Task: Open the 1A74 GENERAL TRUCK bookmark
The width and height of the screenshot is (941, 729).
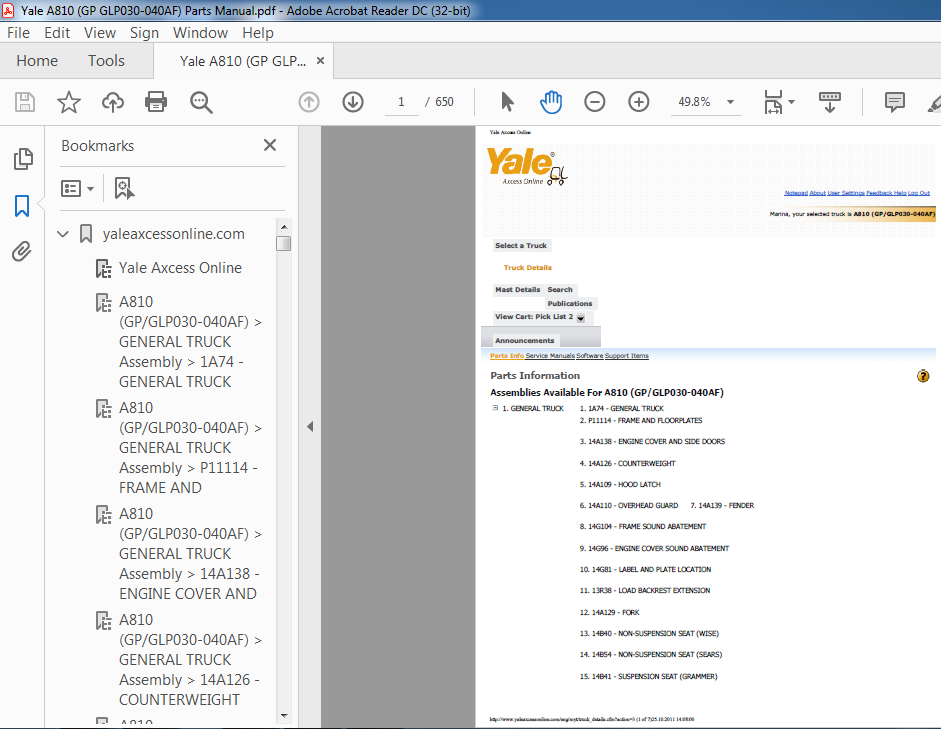Action: [190, 341]
